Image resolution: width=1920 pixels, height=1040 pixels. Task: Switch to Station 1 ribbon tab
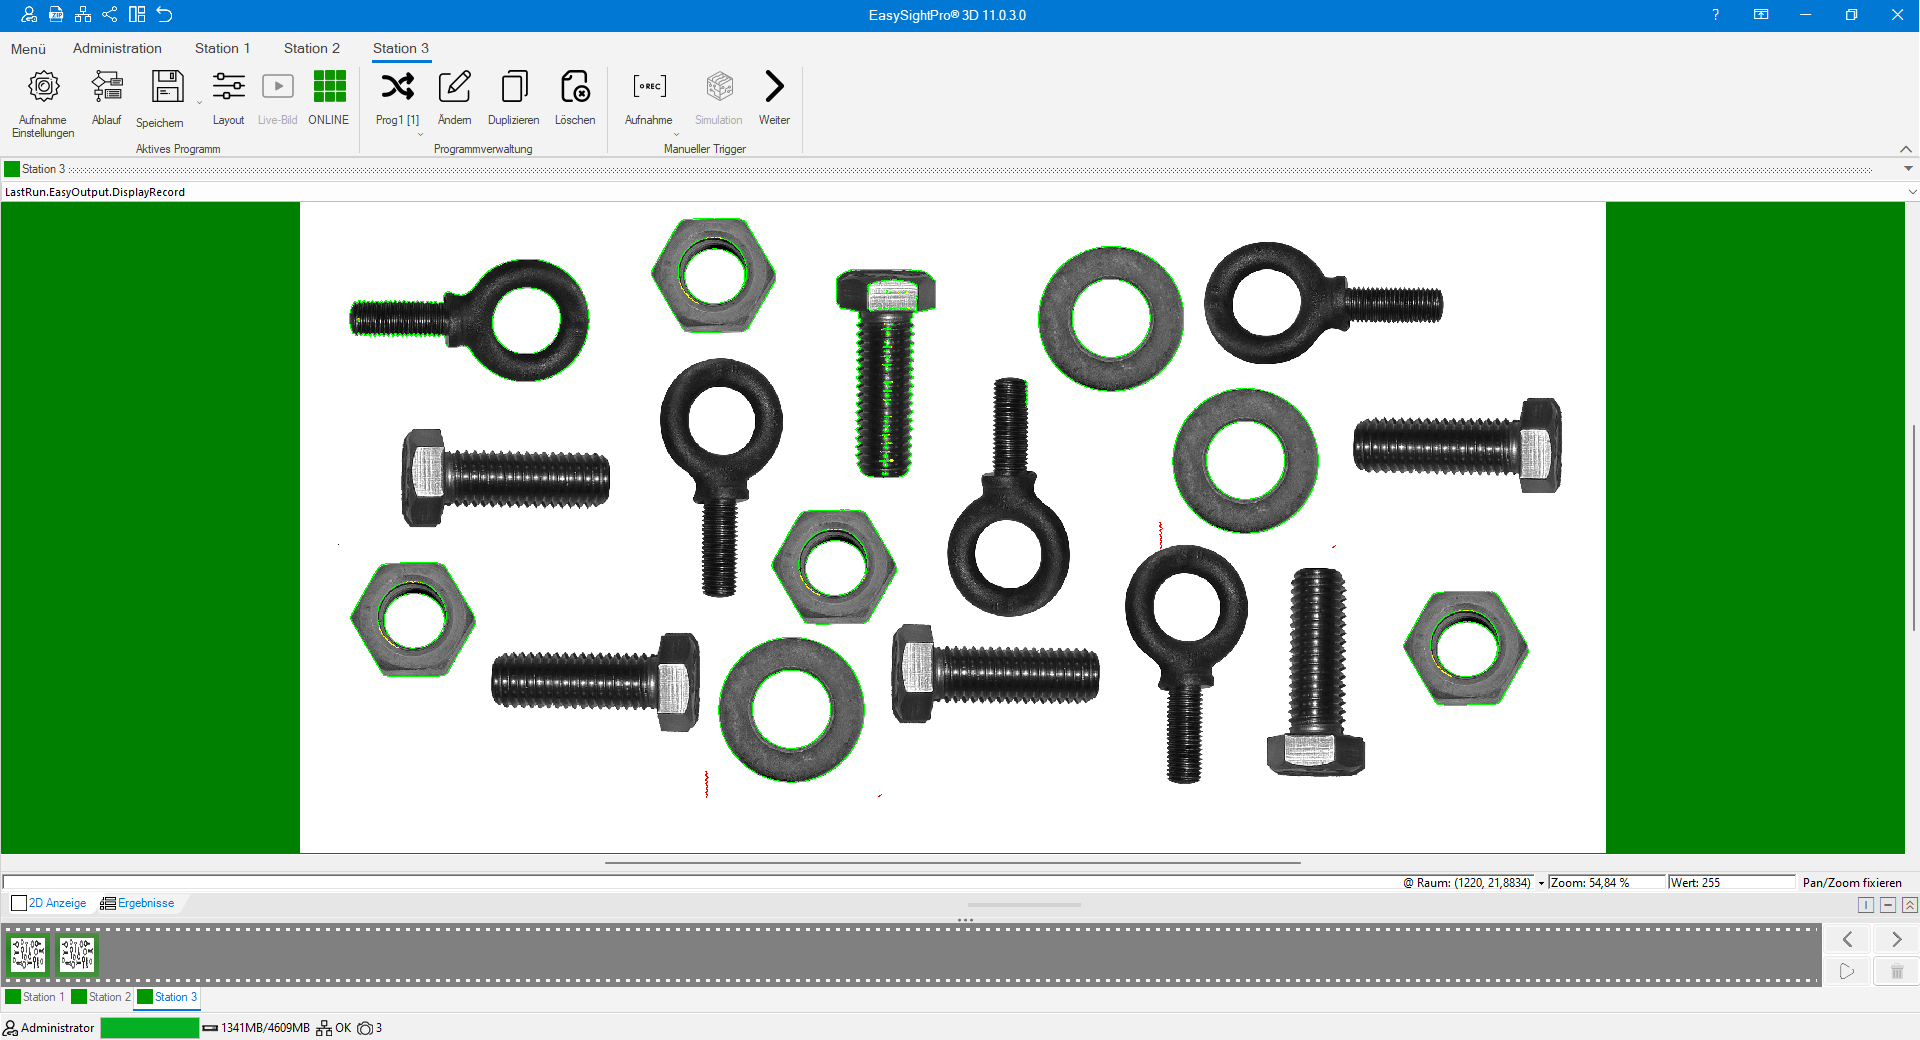pos(222,48)
